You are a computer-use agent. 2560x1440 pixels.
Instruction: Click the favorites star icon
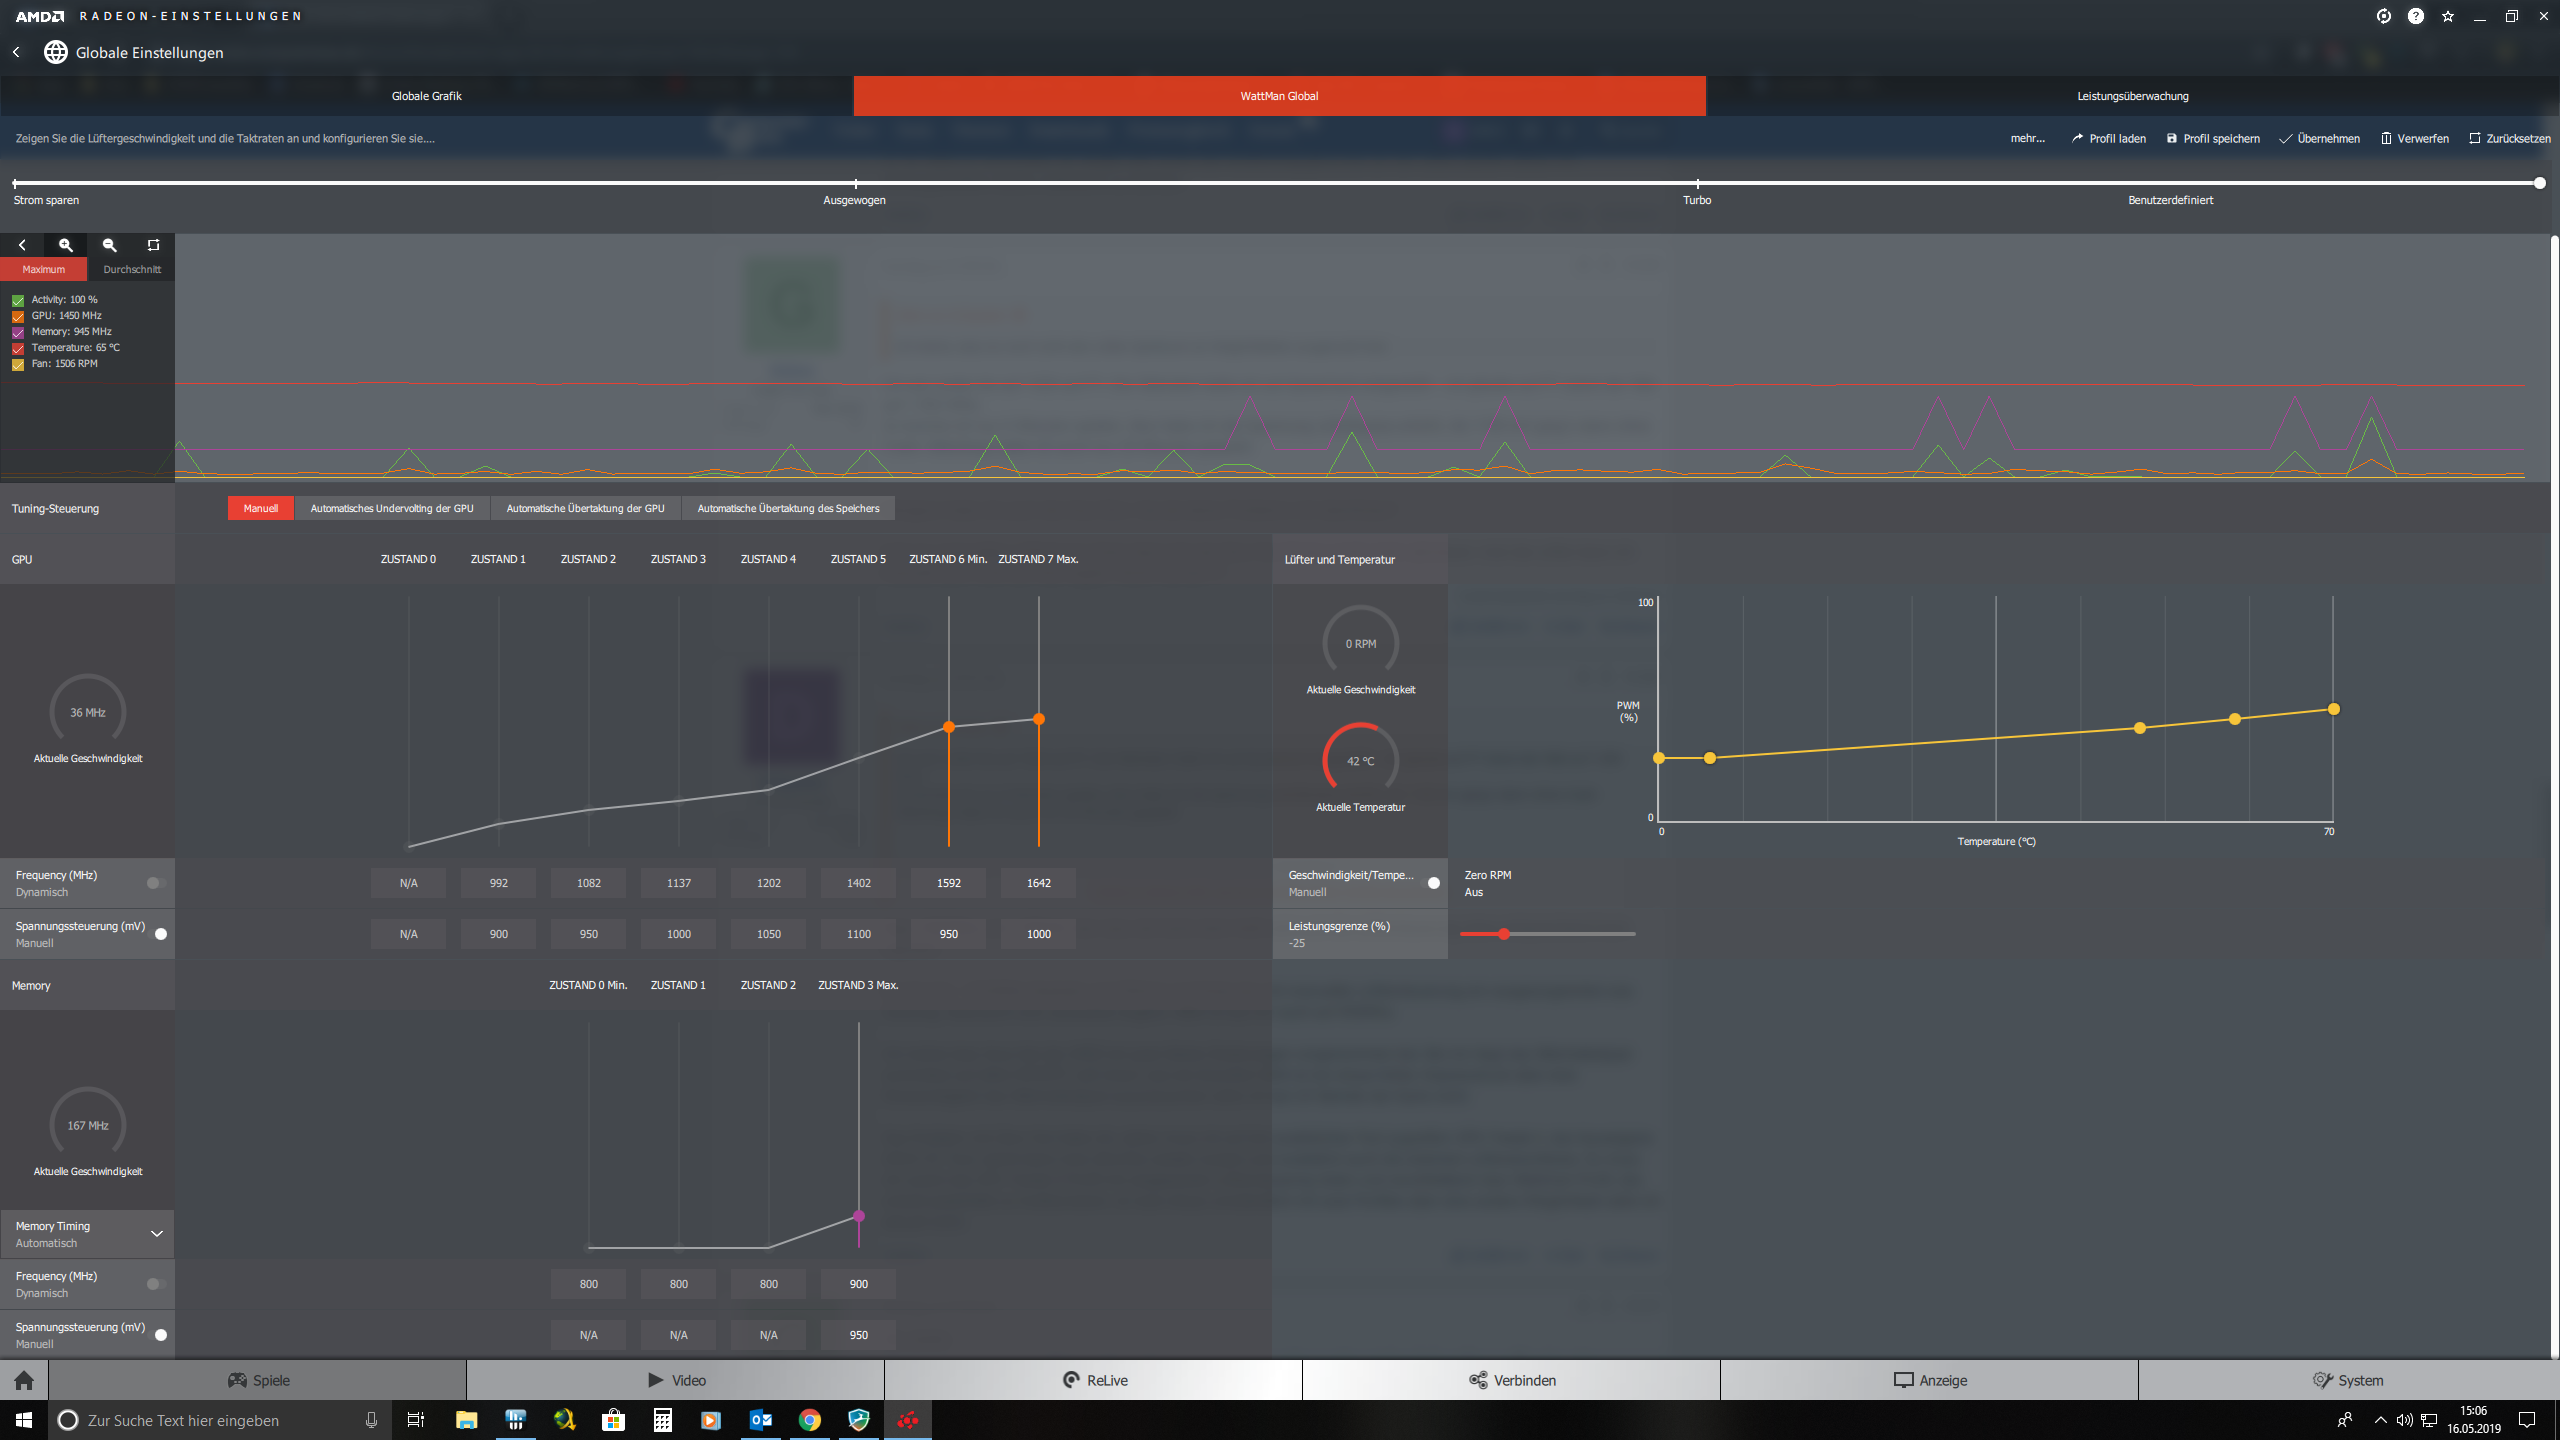pyautogui.click(x=2448, y=16)
